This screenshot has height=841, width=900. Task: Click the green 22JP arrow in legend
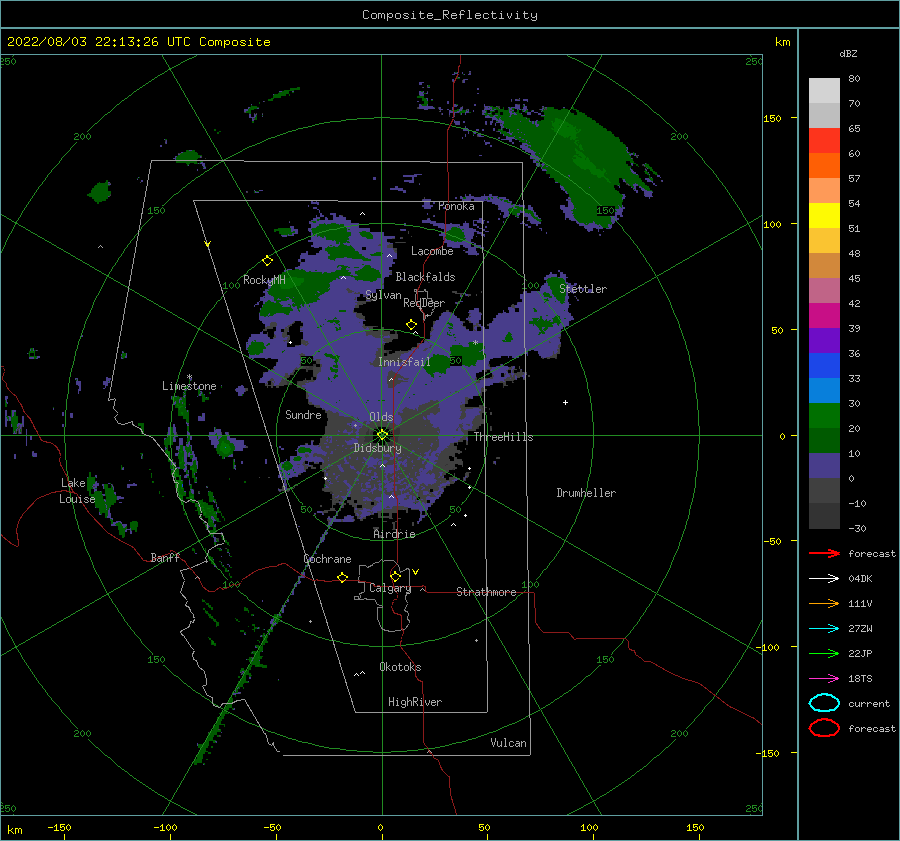(824, 653)
